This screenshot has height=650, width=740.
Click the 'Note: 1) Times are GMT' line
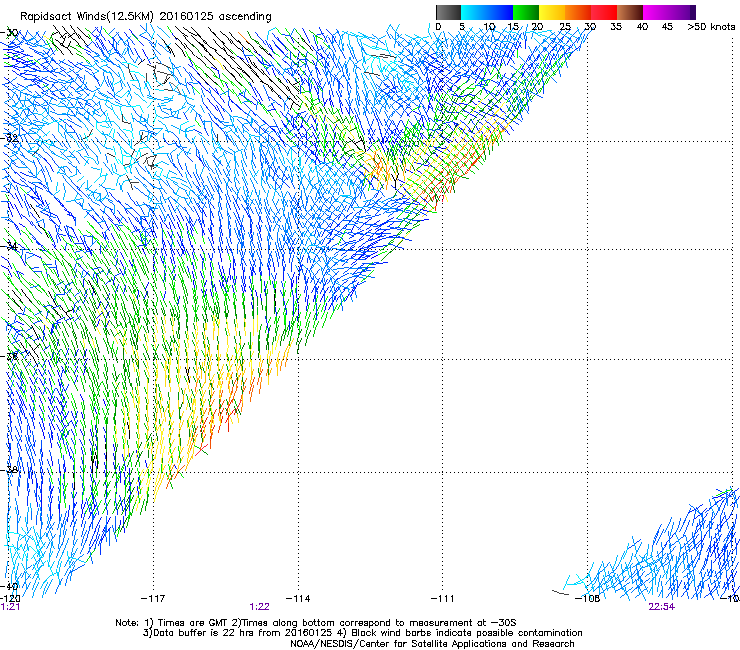(316, 623)
